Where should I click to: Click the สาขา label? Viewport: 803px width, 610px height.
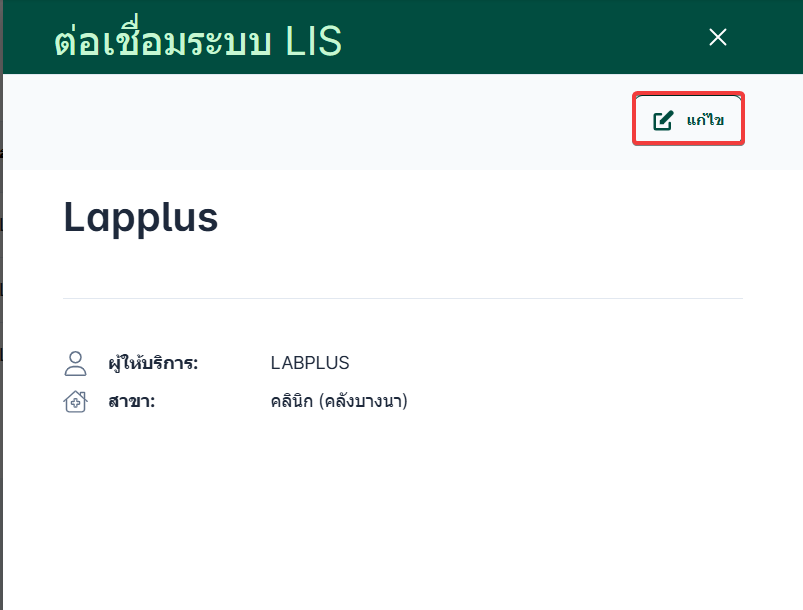coord(131,402)
